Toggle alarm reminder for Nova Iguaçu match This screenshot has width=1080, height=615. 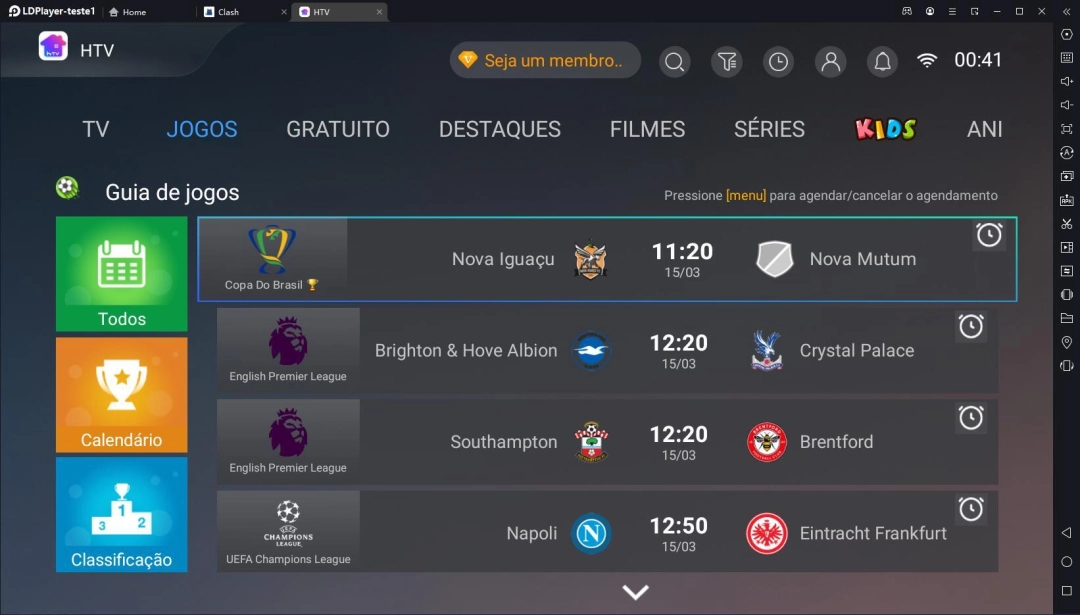tap(989, 235)
